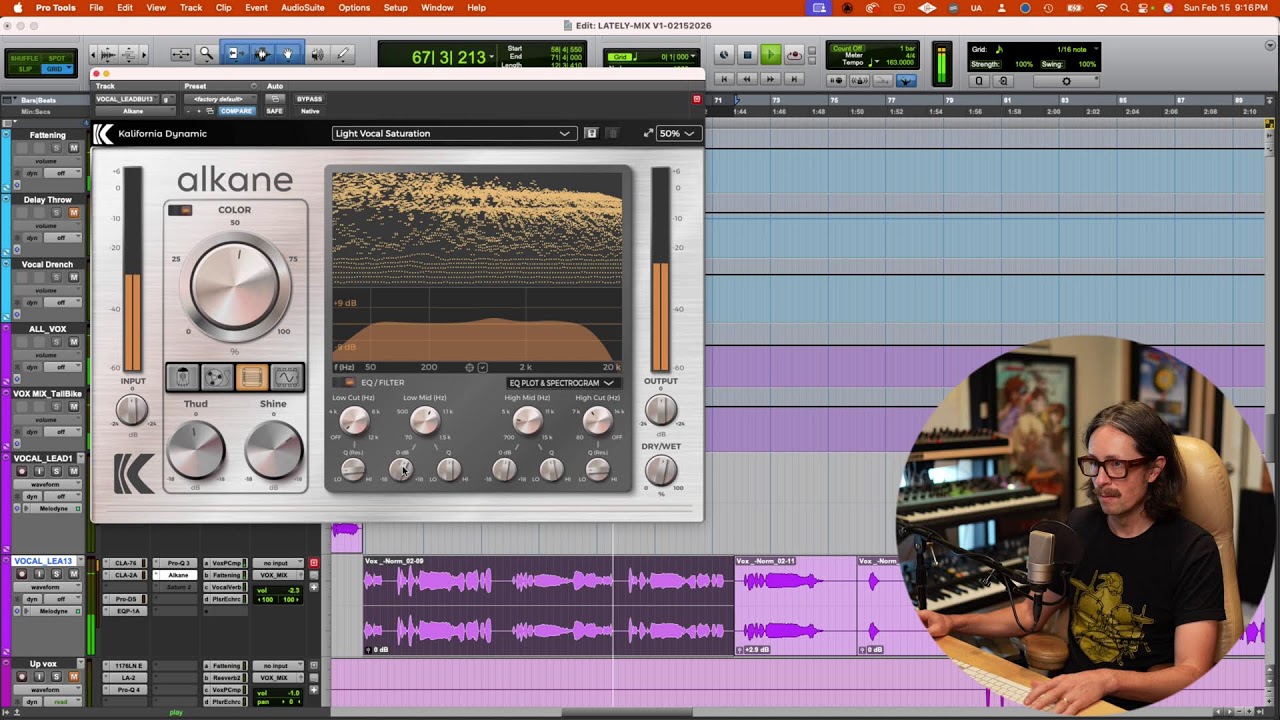Select the Grabber hand tool
The image size is (1280, 720).
point(288,54)
